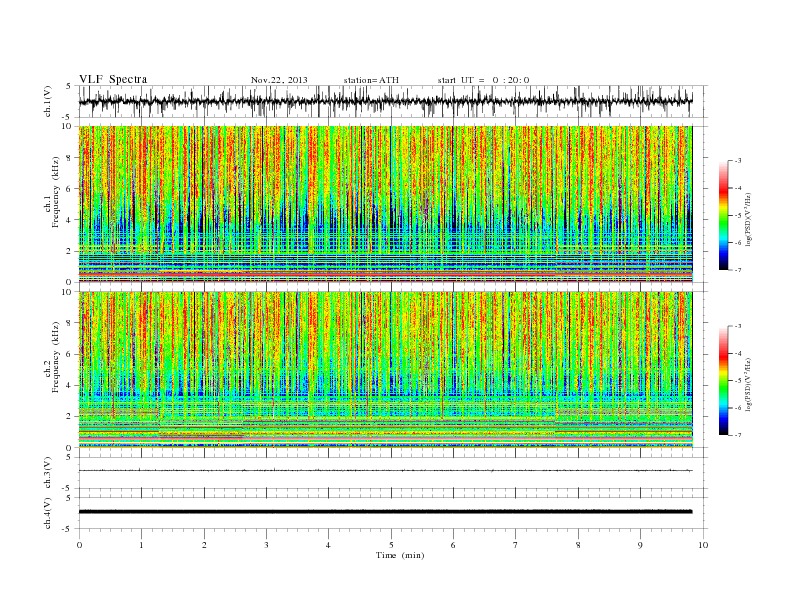Click inside the ch.2 frequency spectrogram
This screenshot has width=792, height=612.
385,370
